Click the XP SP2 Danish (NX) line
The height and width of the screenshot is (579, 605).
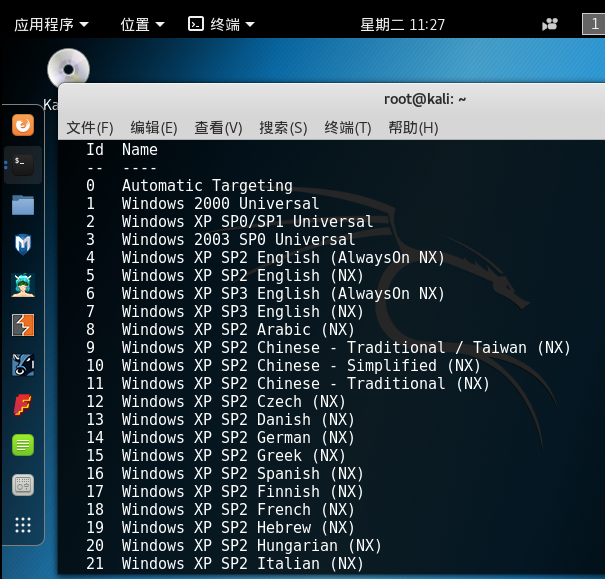click(238, 420)
